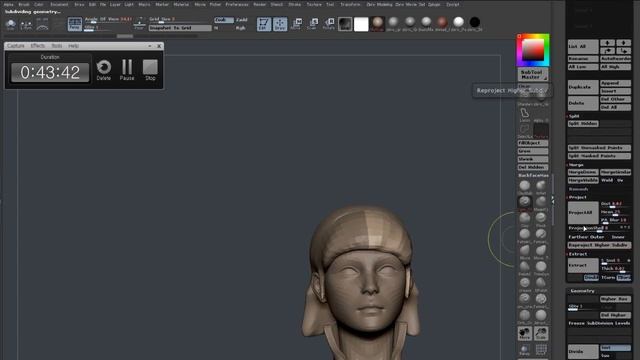Pause the screen recording
The height and width of the screenshot is (360, 640).
[127, 70]
